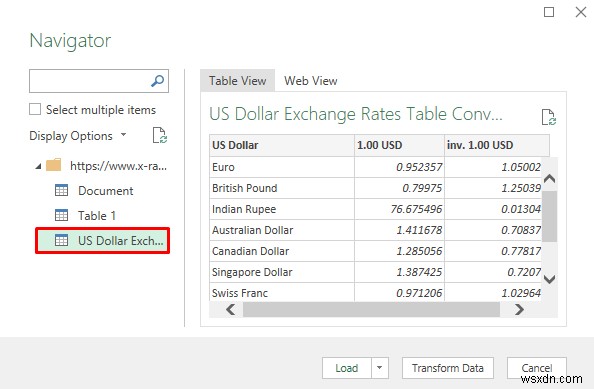The image size is (594, 389).
Task: Click the 0.79975 value cell
Action: coord(400,188)
